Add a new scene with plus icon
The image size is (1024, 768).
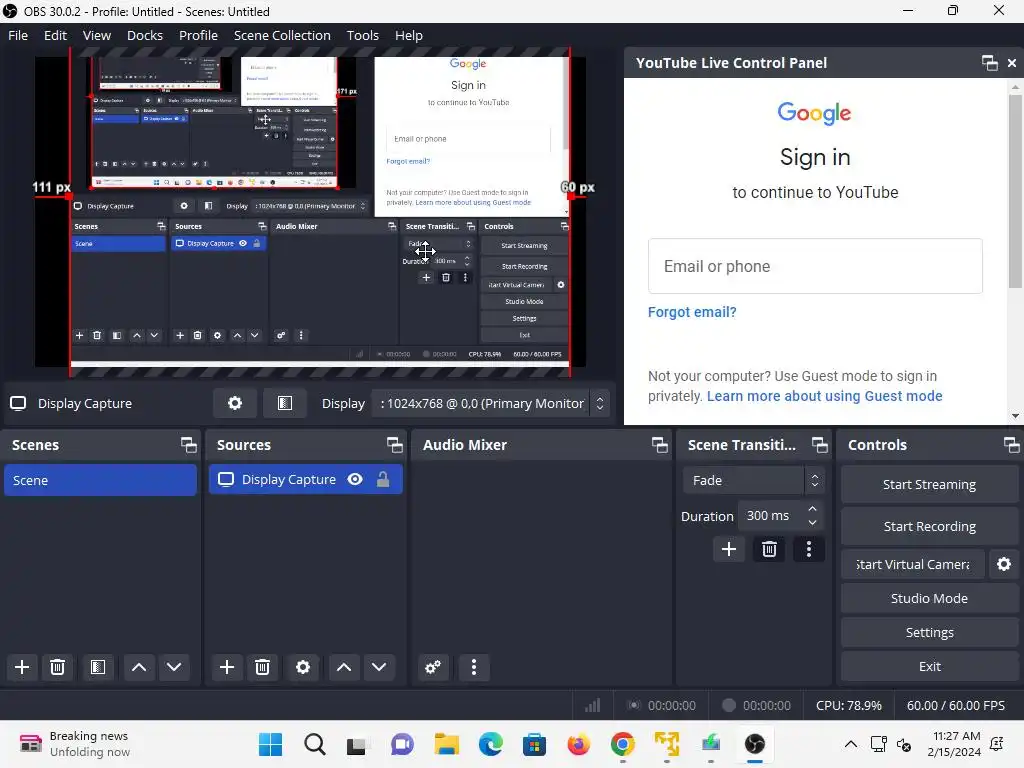pyautogui.click(x=22, y=667)
